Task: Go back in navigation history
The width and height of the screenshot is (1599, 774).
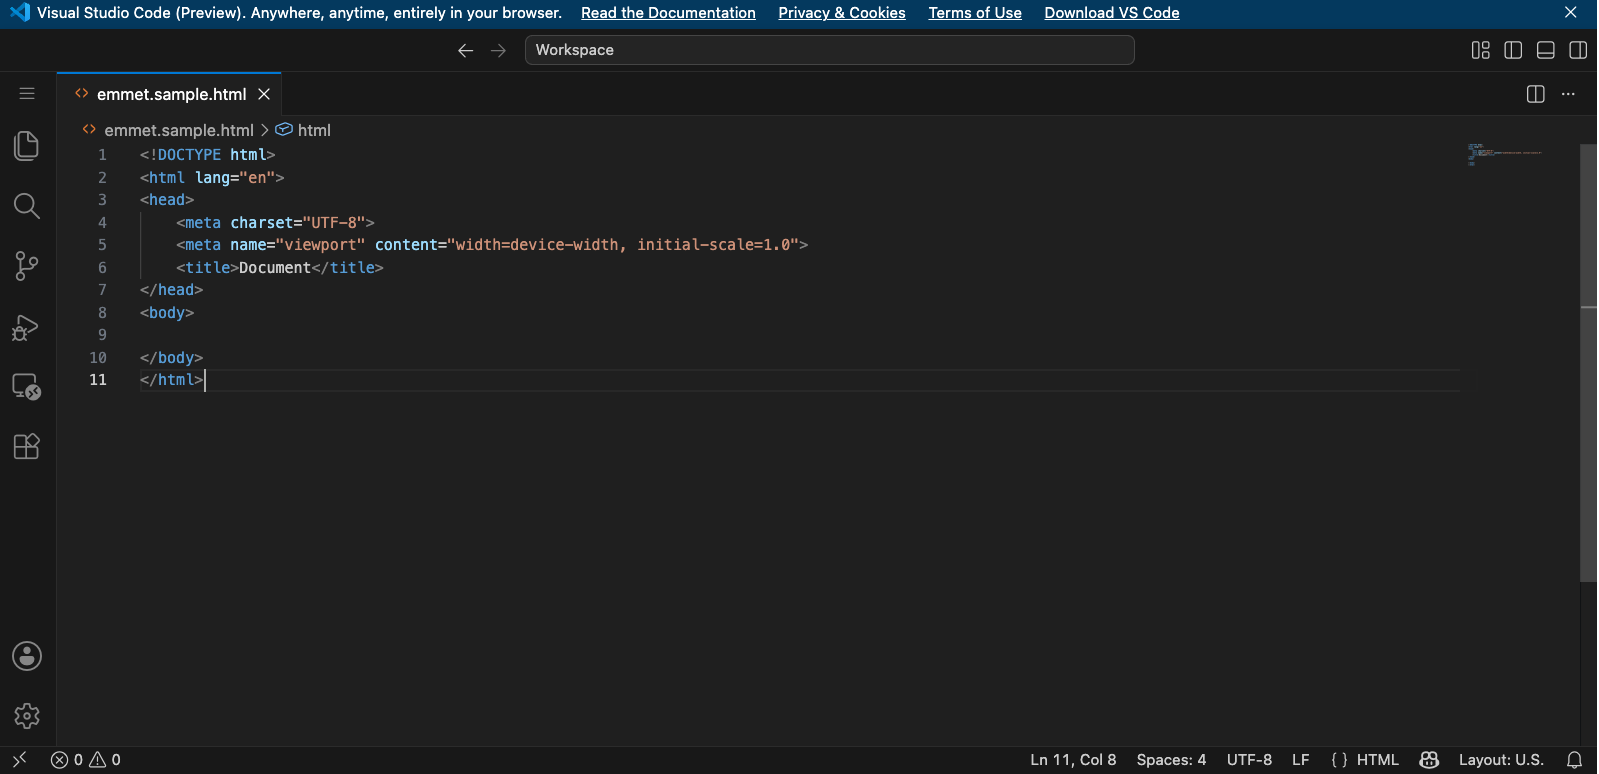Action: 465,50
